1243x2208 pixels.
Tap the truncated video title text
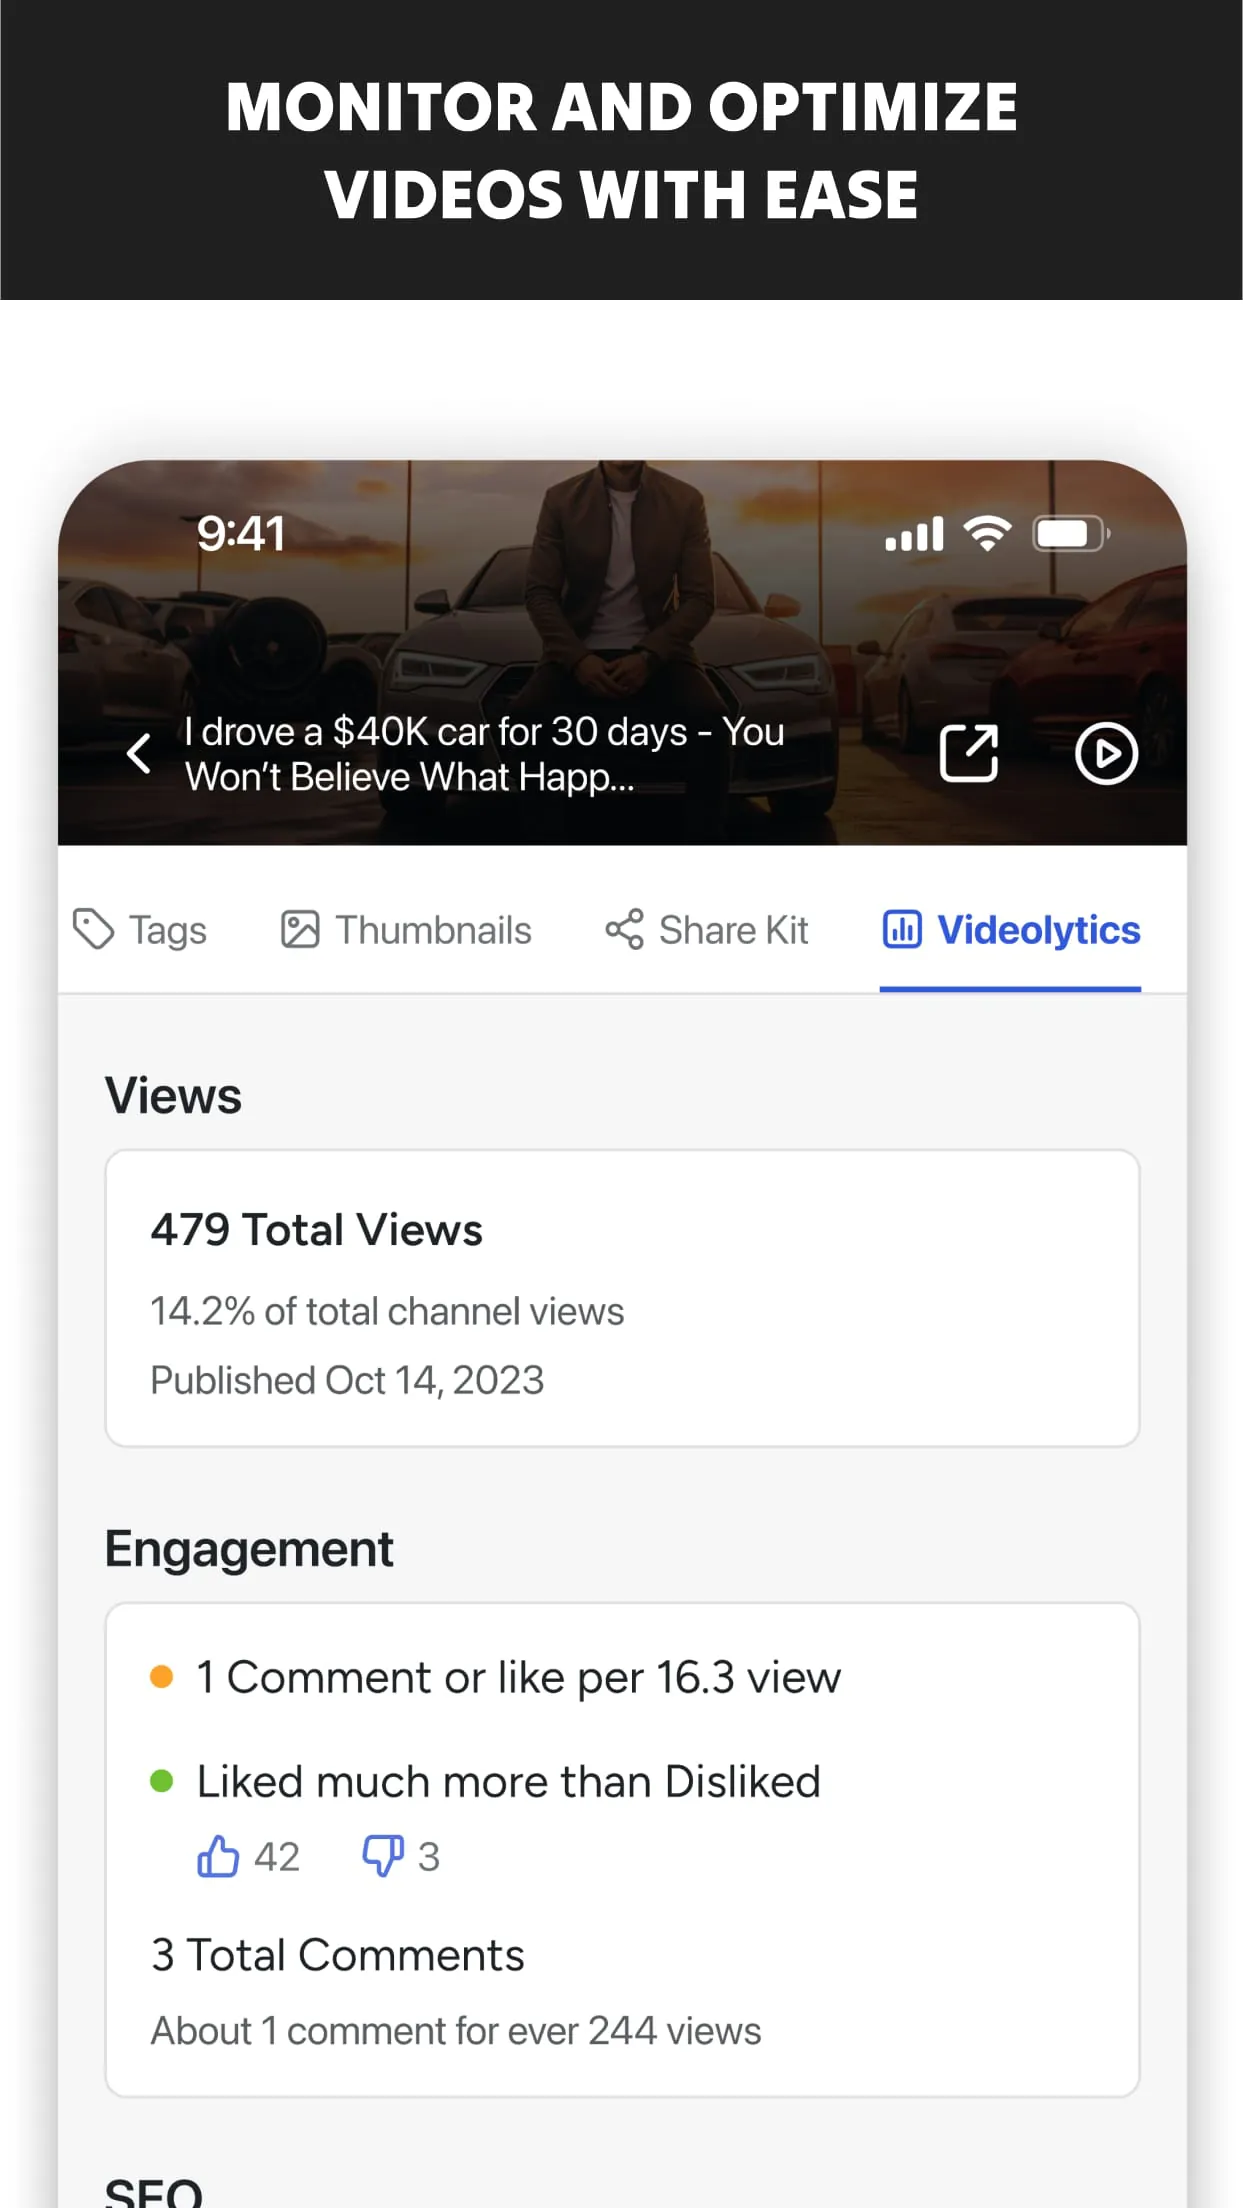484,754
